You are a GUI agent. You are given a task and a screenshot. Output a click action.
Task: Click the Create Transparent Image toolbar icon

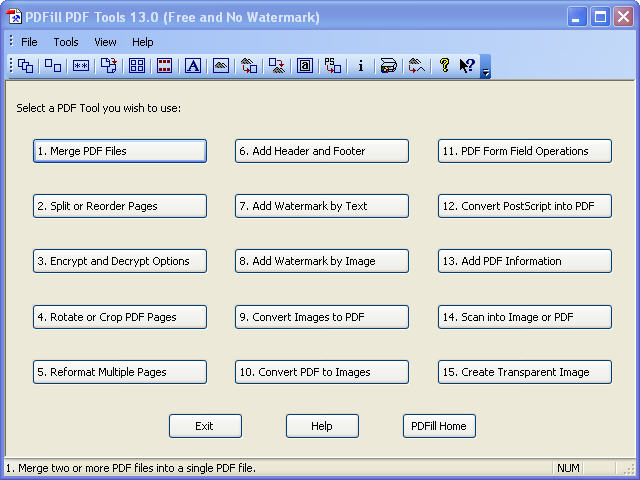point(417,66)
